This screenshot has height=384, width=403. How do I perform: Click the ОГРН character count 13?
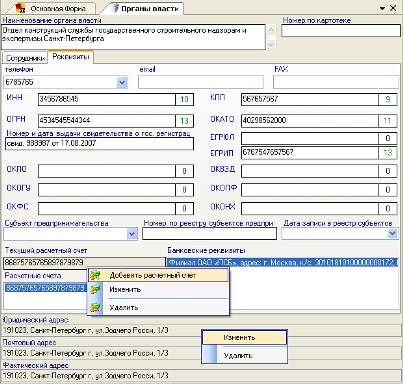point(184,121)
